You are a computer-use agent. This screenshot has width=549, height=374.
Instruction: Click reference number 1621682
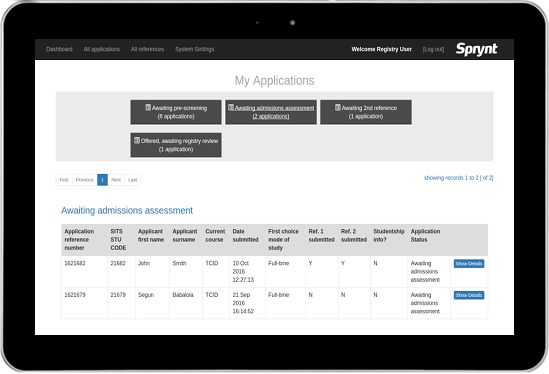75,263
